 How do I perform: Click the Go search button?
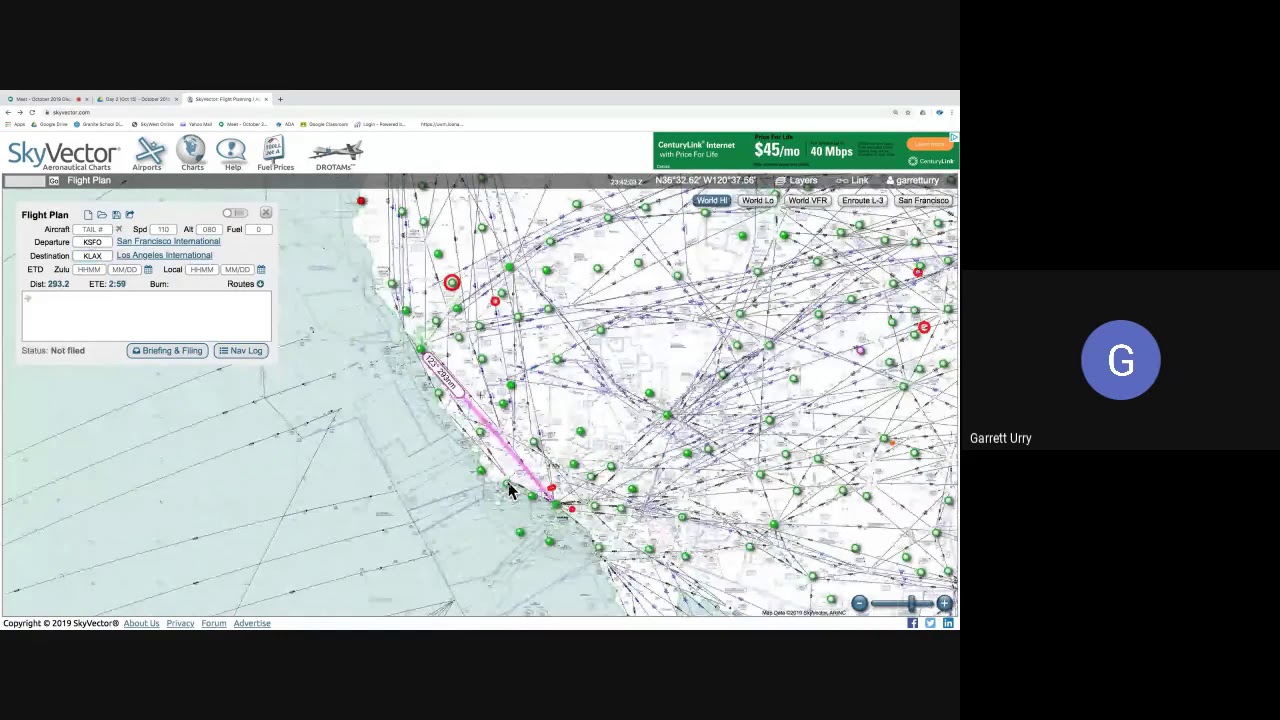pos(54,180)
